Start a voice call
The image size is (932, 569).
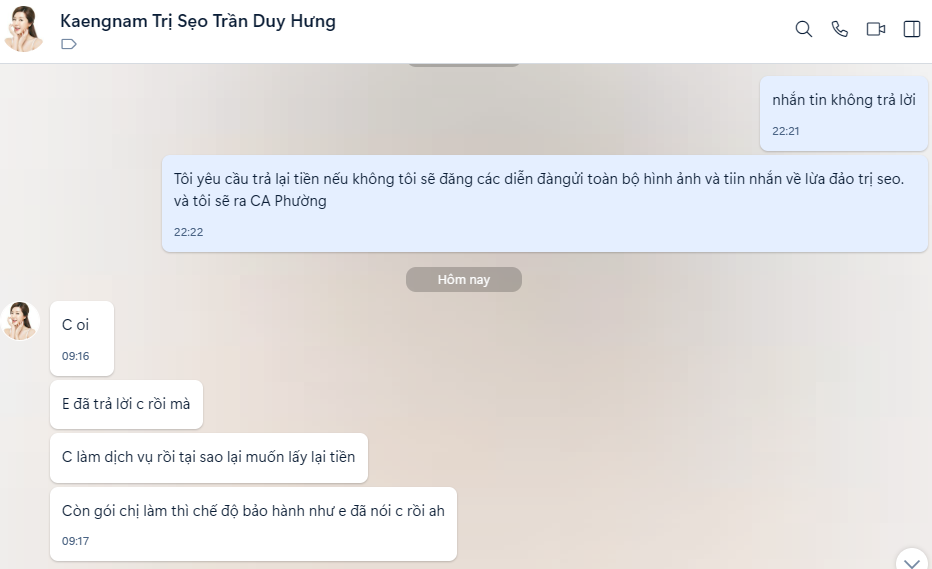839,29
